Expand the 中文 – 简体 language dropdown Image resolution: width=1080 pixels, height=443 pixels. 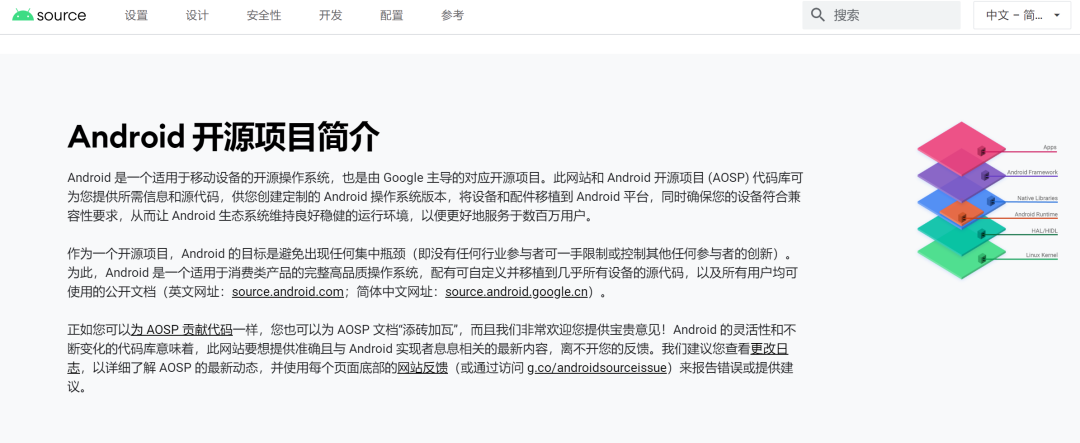(1022, 15)
